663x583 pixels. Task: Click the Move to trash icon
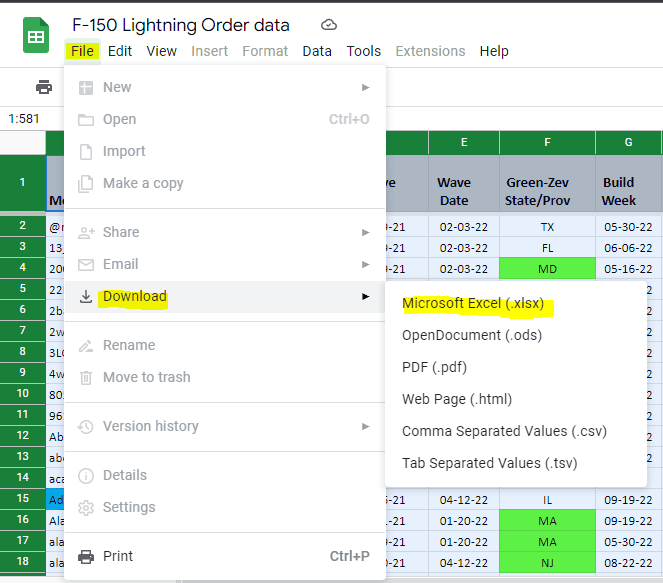86,377
